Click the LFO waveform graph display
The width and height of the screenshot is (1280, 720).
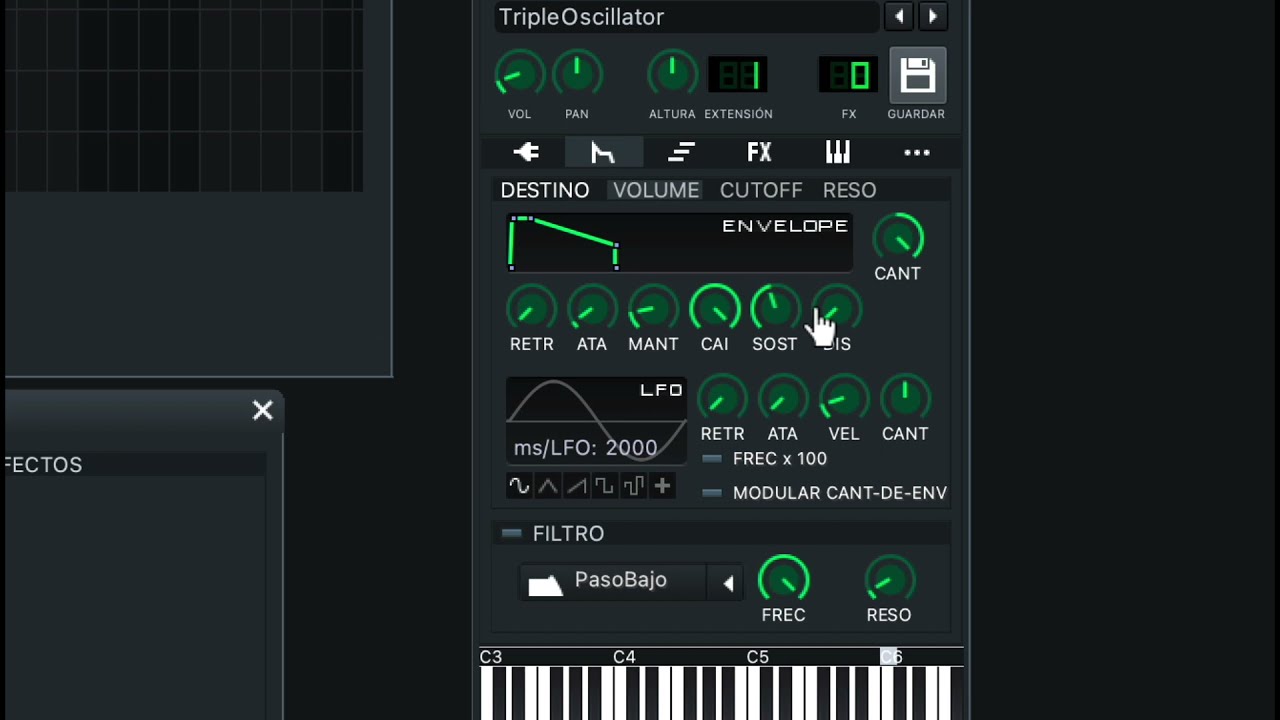click(x=596, y=421)
